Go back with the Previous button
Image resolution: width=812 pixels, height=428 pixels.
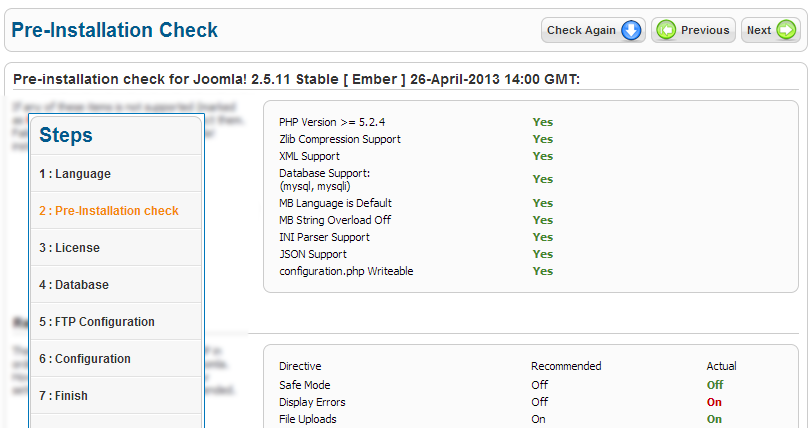point(693,30)
